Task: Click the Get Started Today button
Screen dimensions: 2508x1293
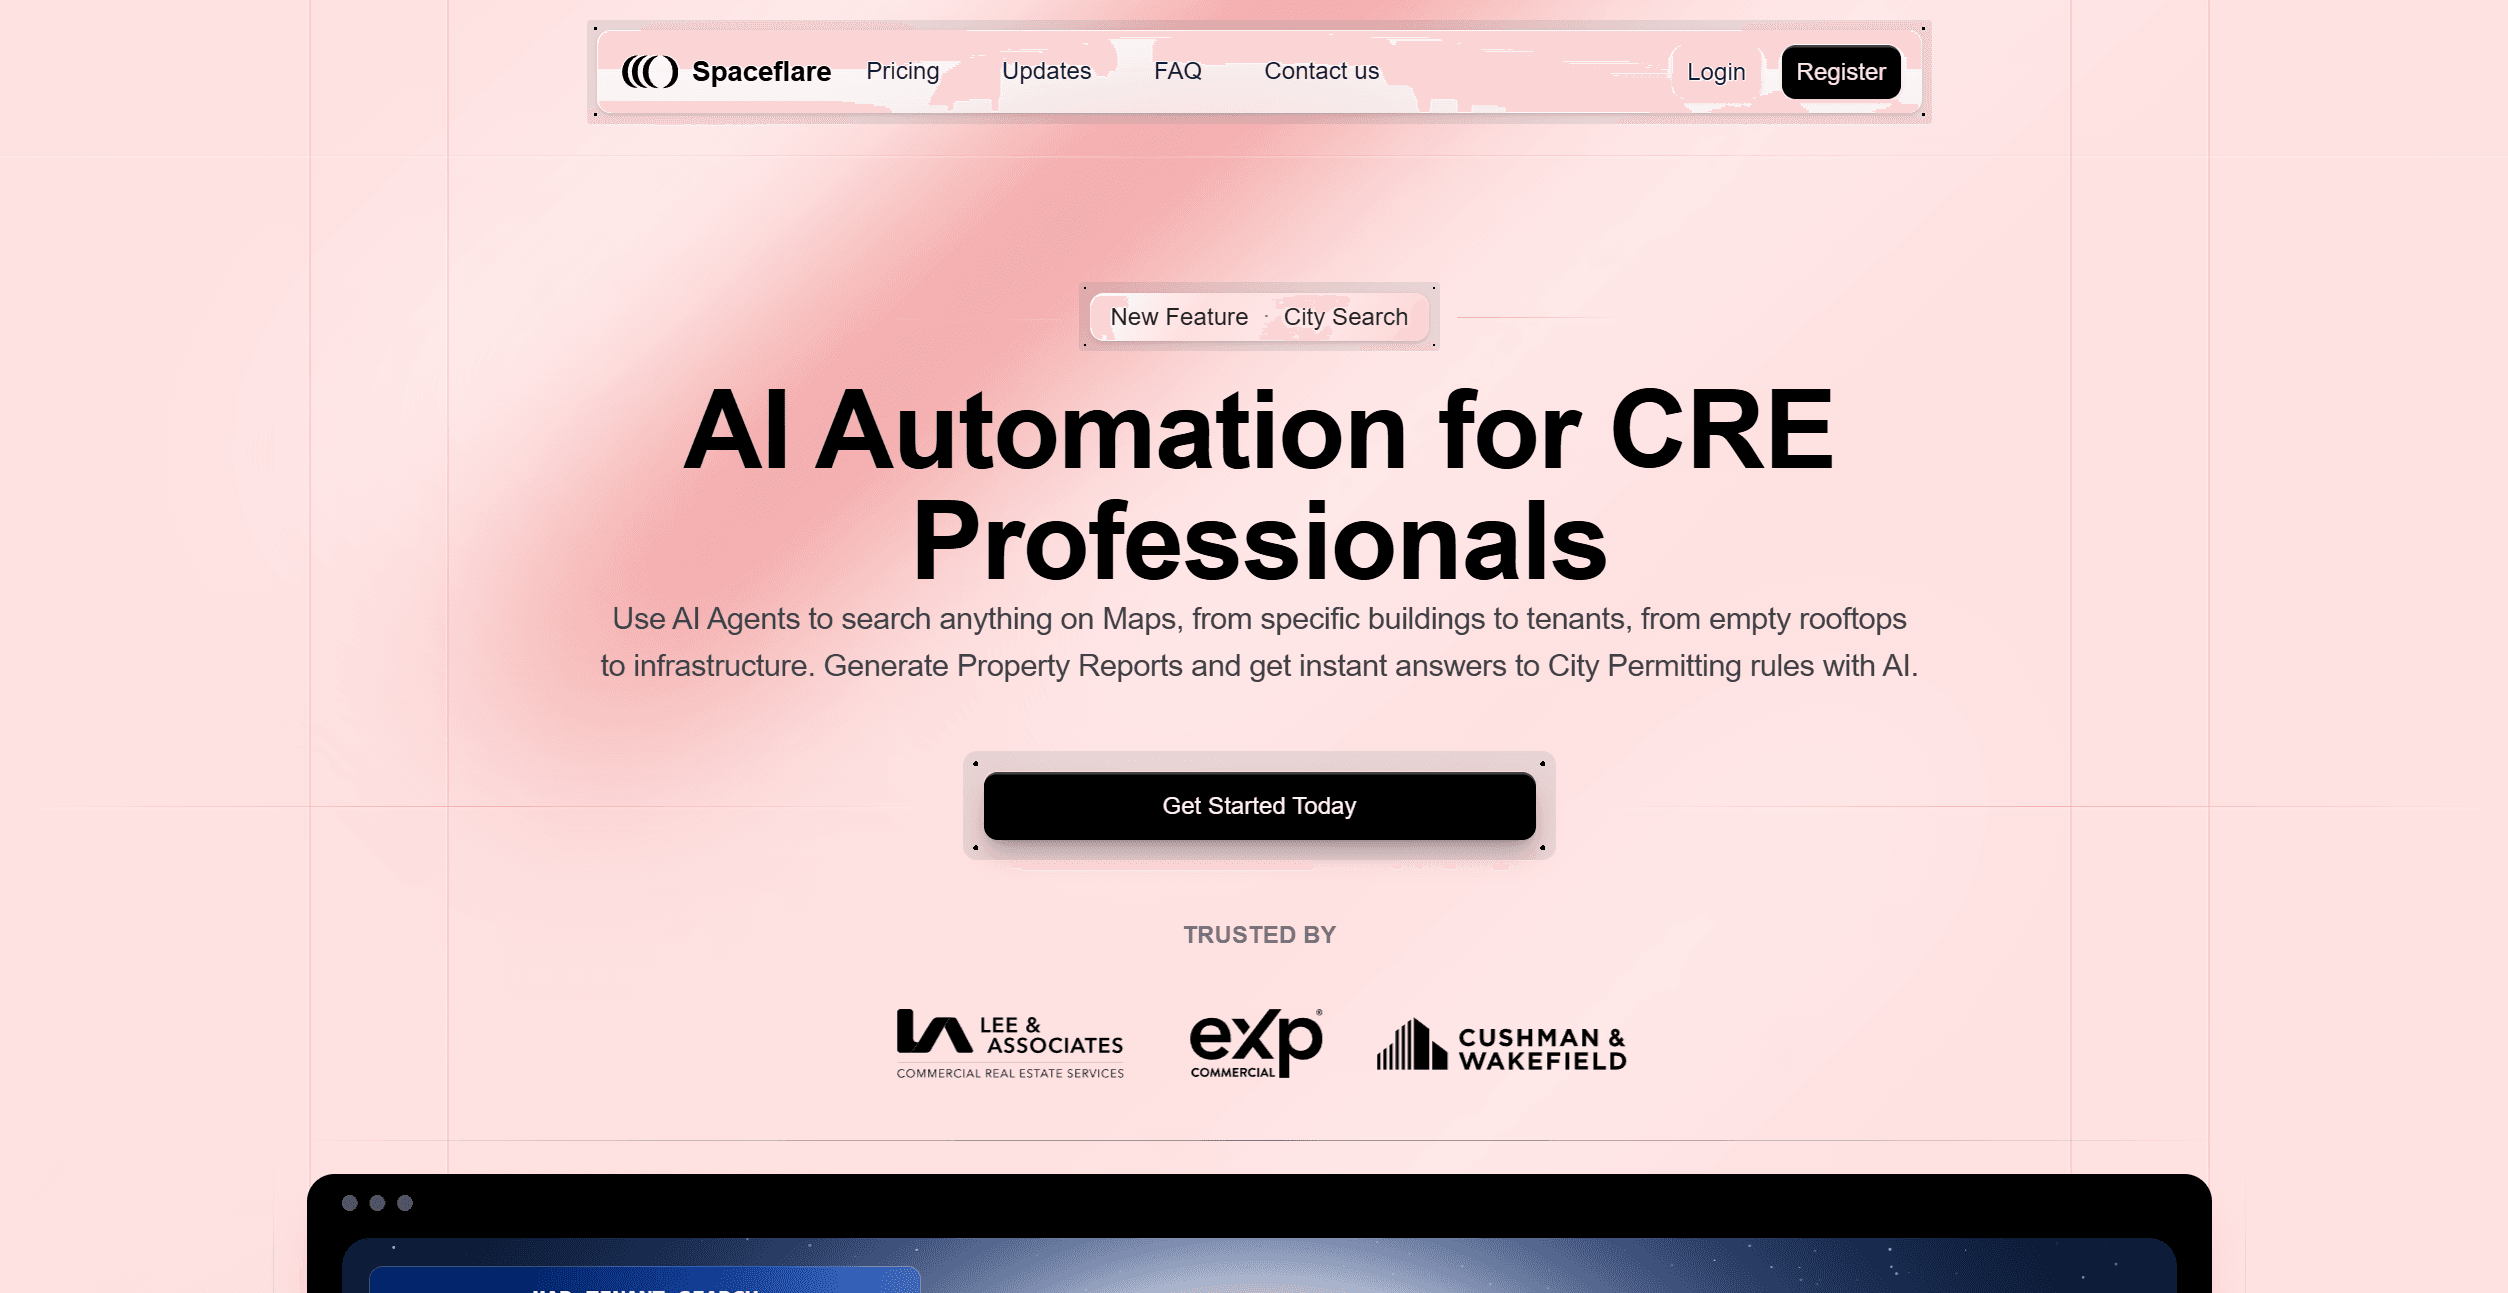Action: tap(1258, 805)
